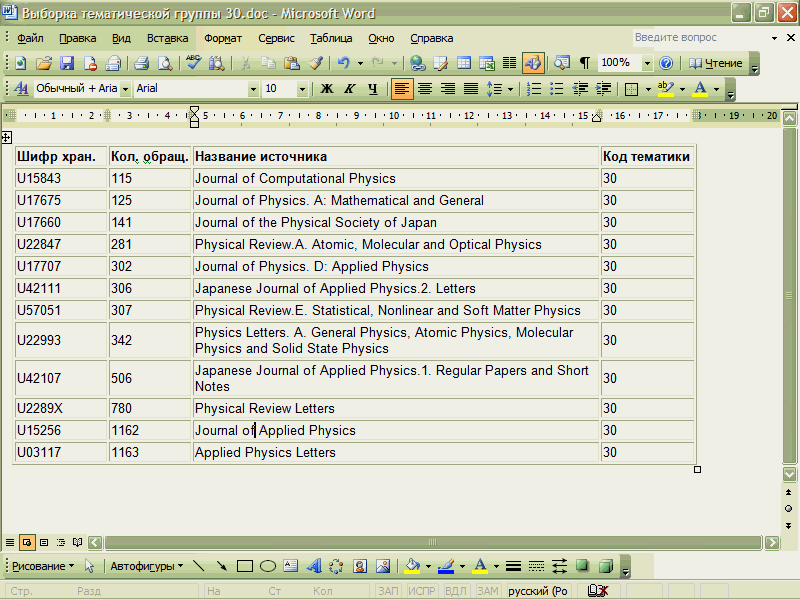The width and height of the screenshot is (800, 600).
Task: Insert WordArt from the drawing toolbar
Action: point(314,566)
